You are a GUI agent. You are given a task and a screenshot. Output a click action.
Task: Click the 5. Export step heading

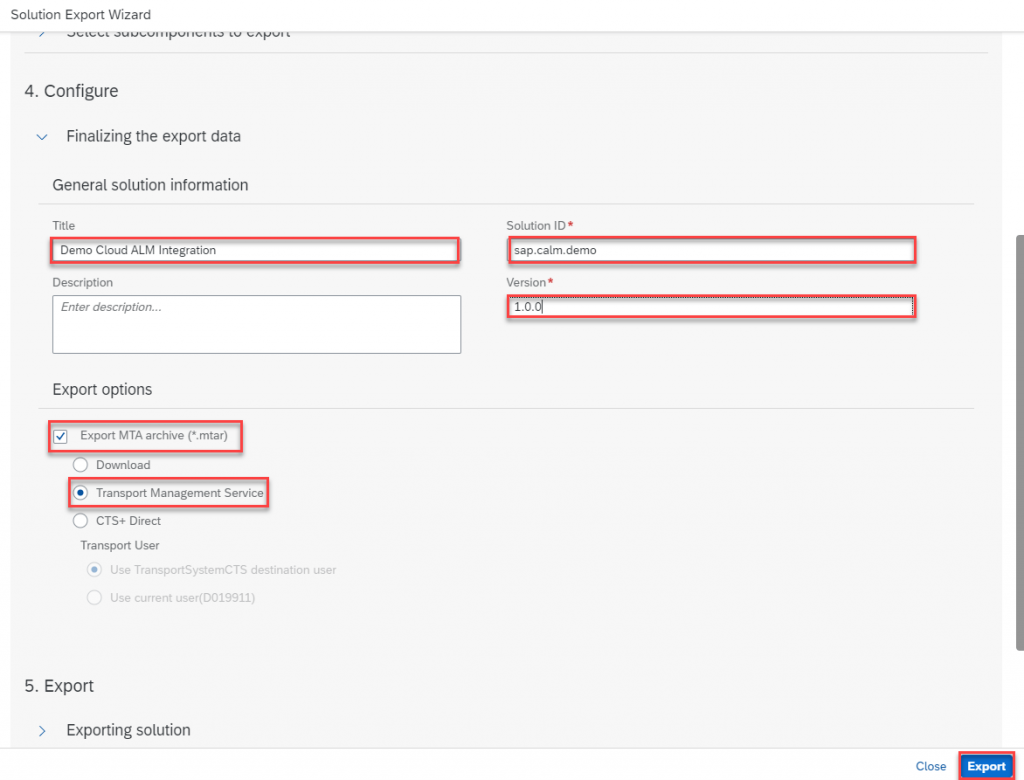tap(59, 686)
